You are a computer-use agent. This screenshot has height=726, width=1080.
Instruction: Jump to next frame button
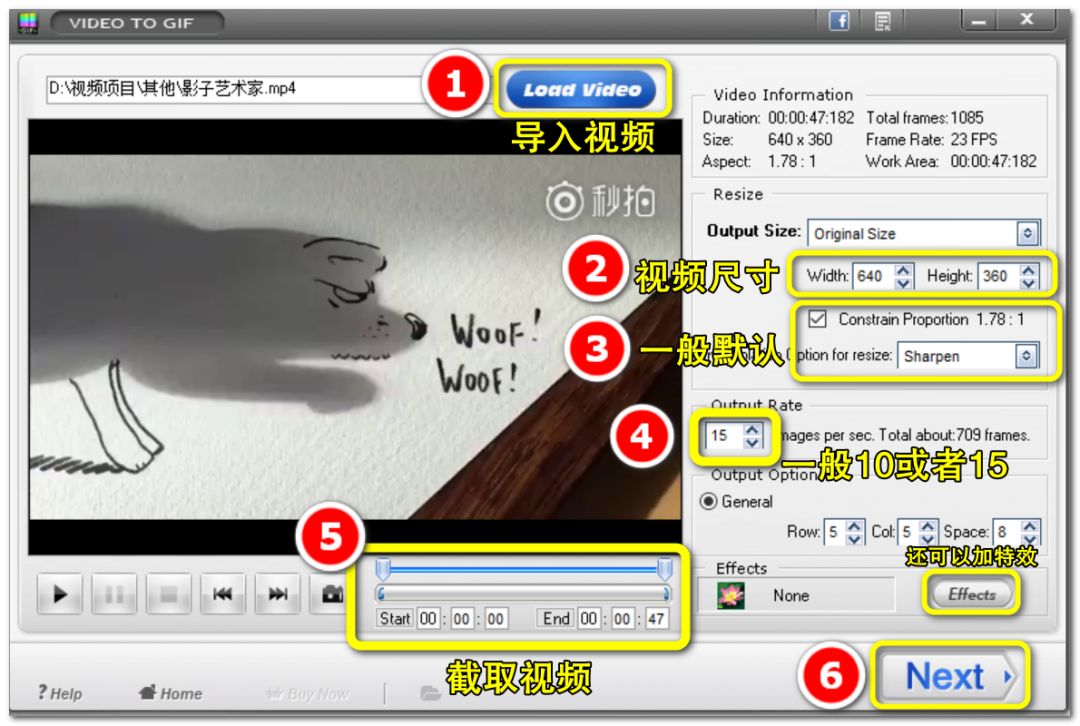(x=278, y=593)
